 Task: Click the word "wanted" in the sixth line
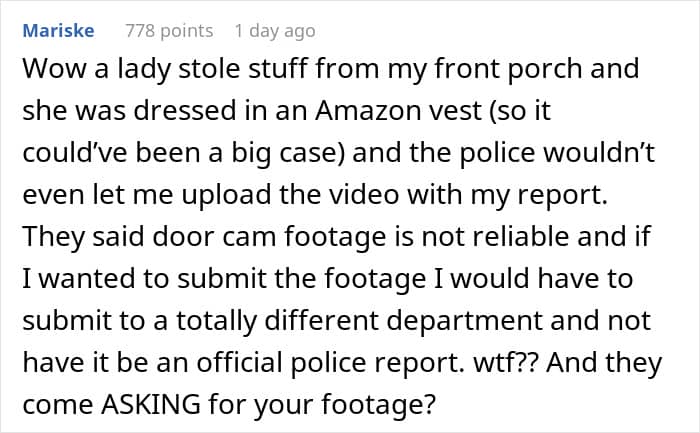(x=87, y=279)
